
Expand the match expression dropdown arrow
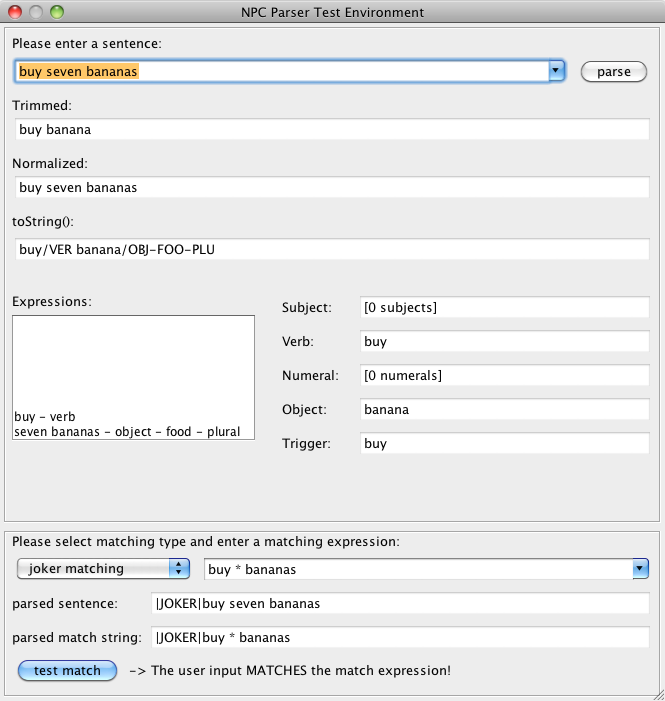point(639,569)
